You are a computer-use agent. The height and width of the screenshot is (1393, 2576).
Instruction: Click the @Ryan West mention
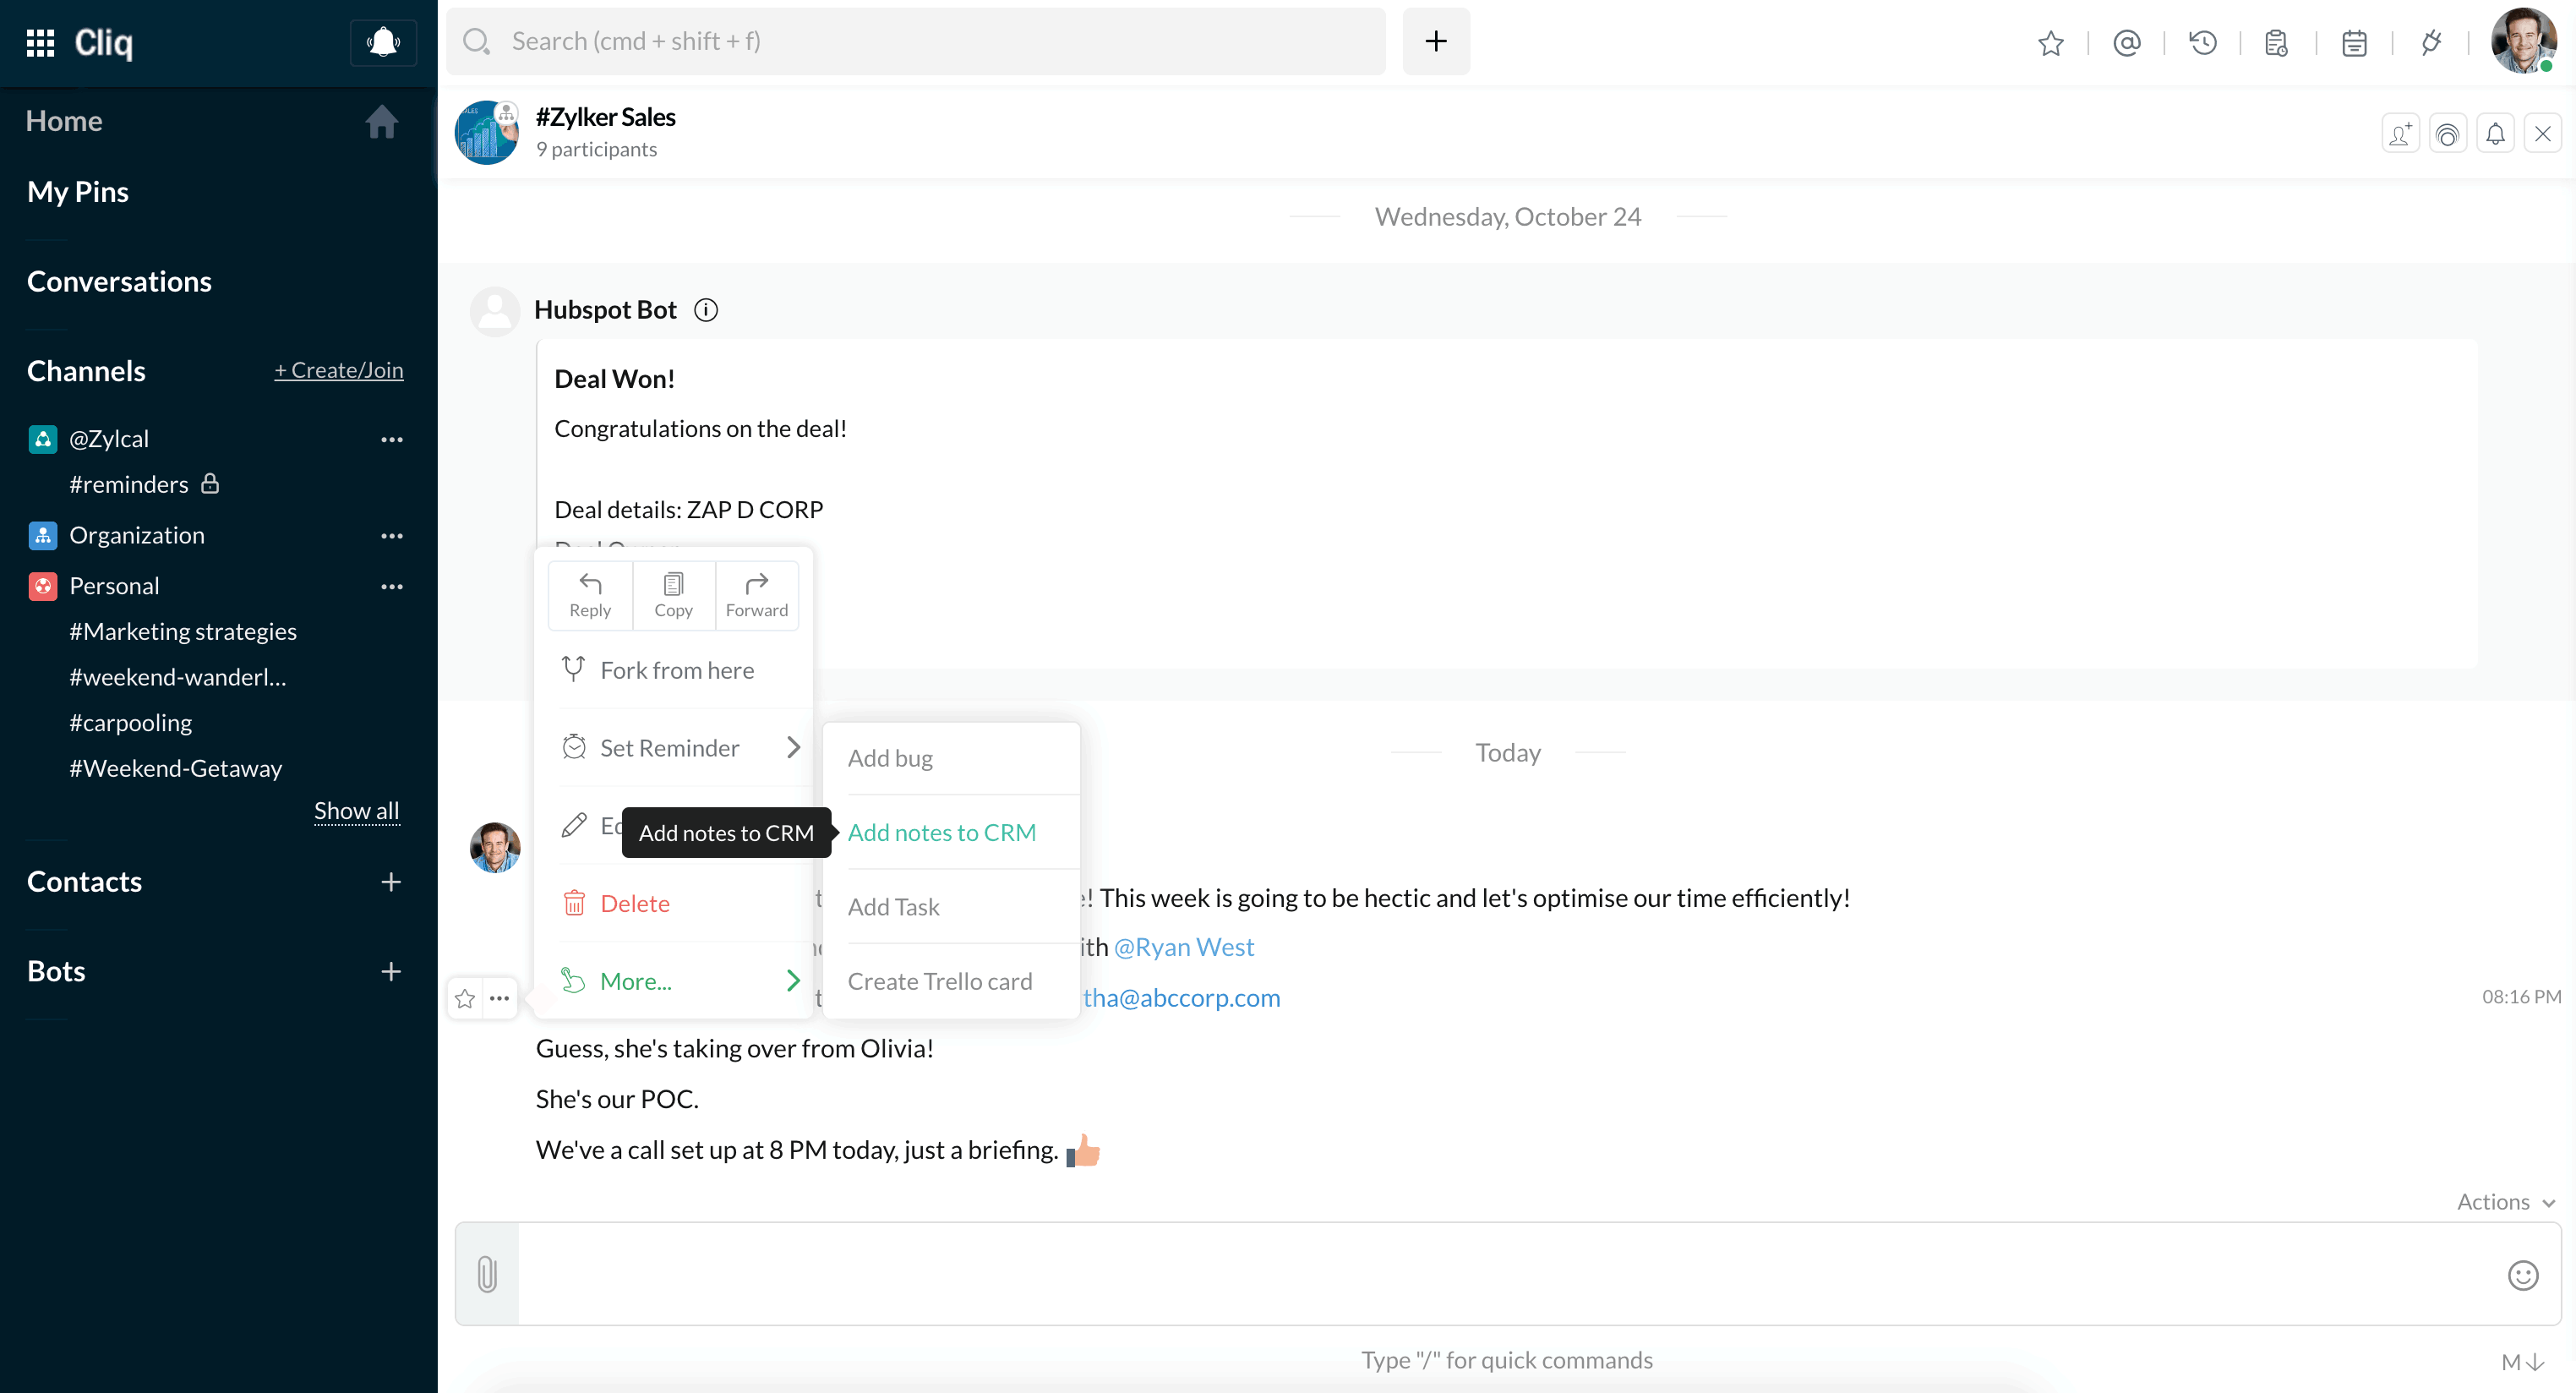tap(1184, 947)
